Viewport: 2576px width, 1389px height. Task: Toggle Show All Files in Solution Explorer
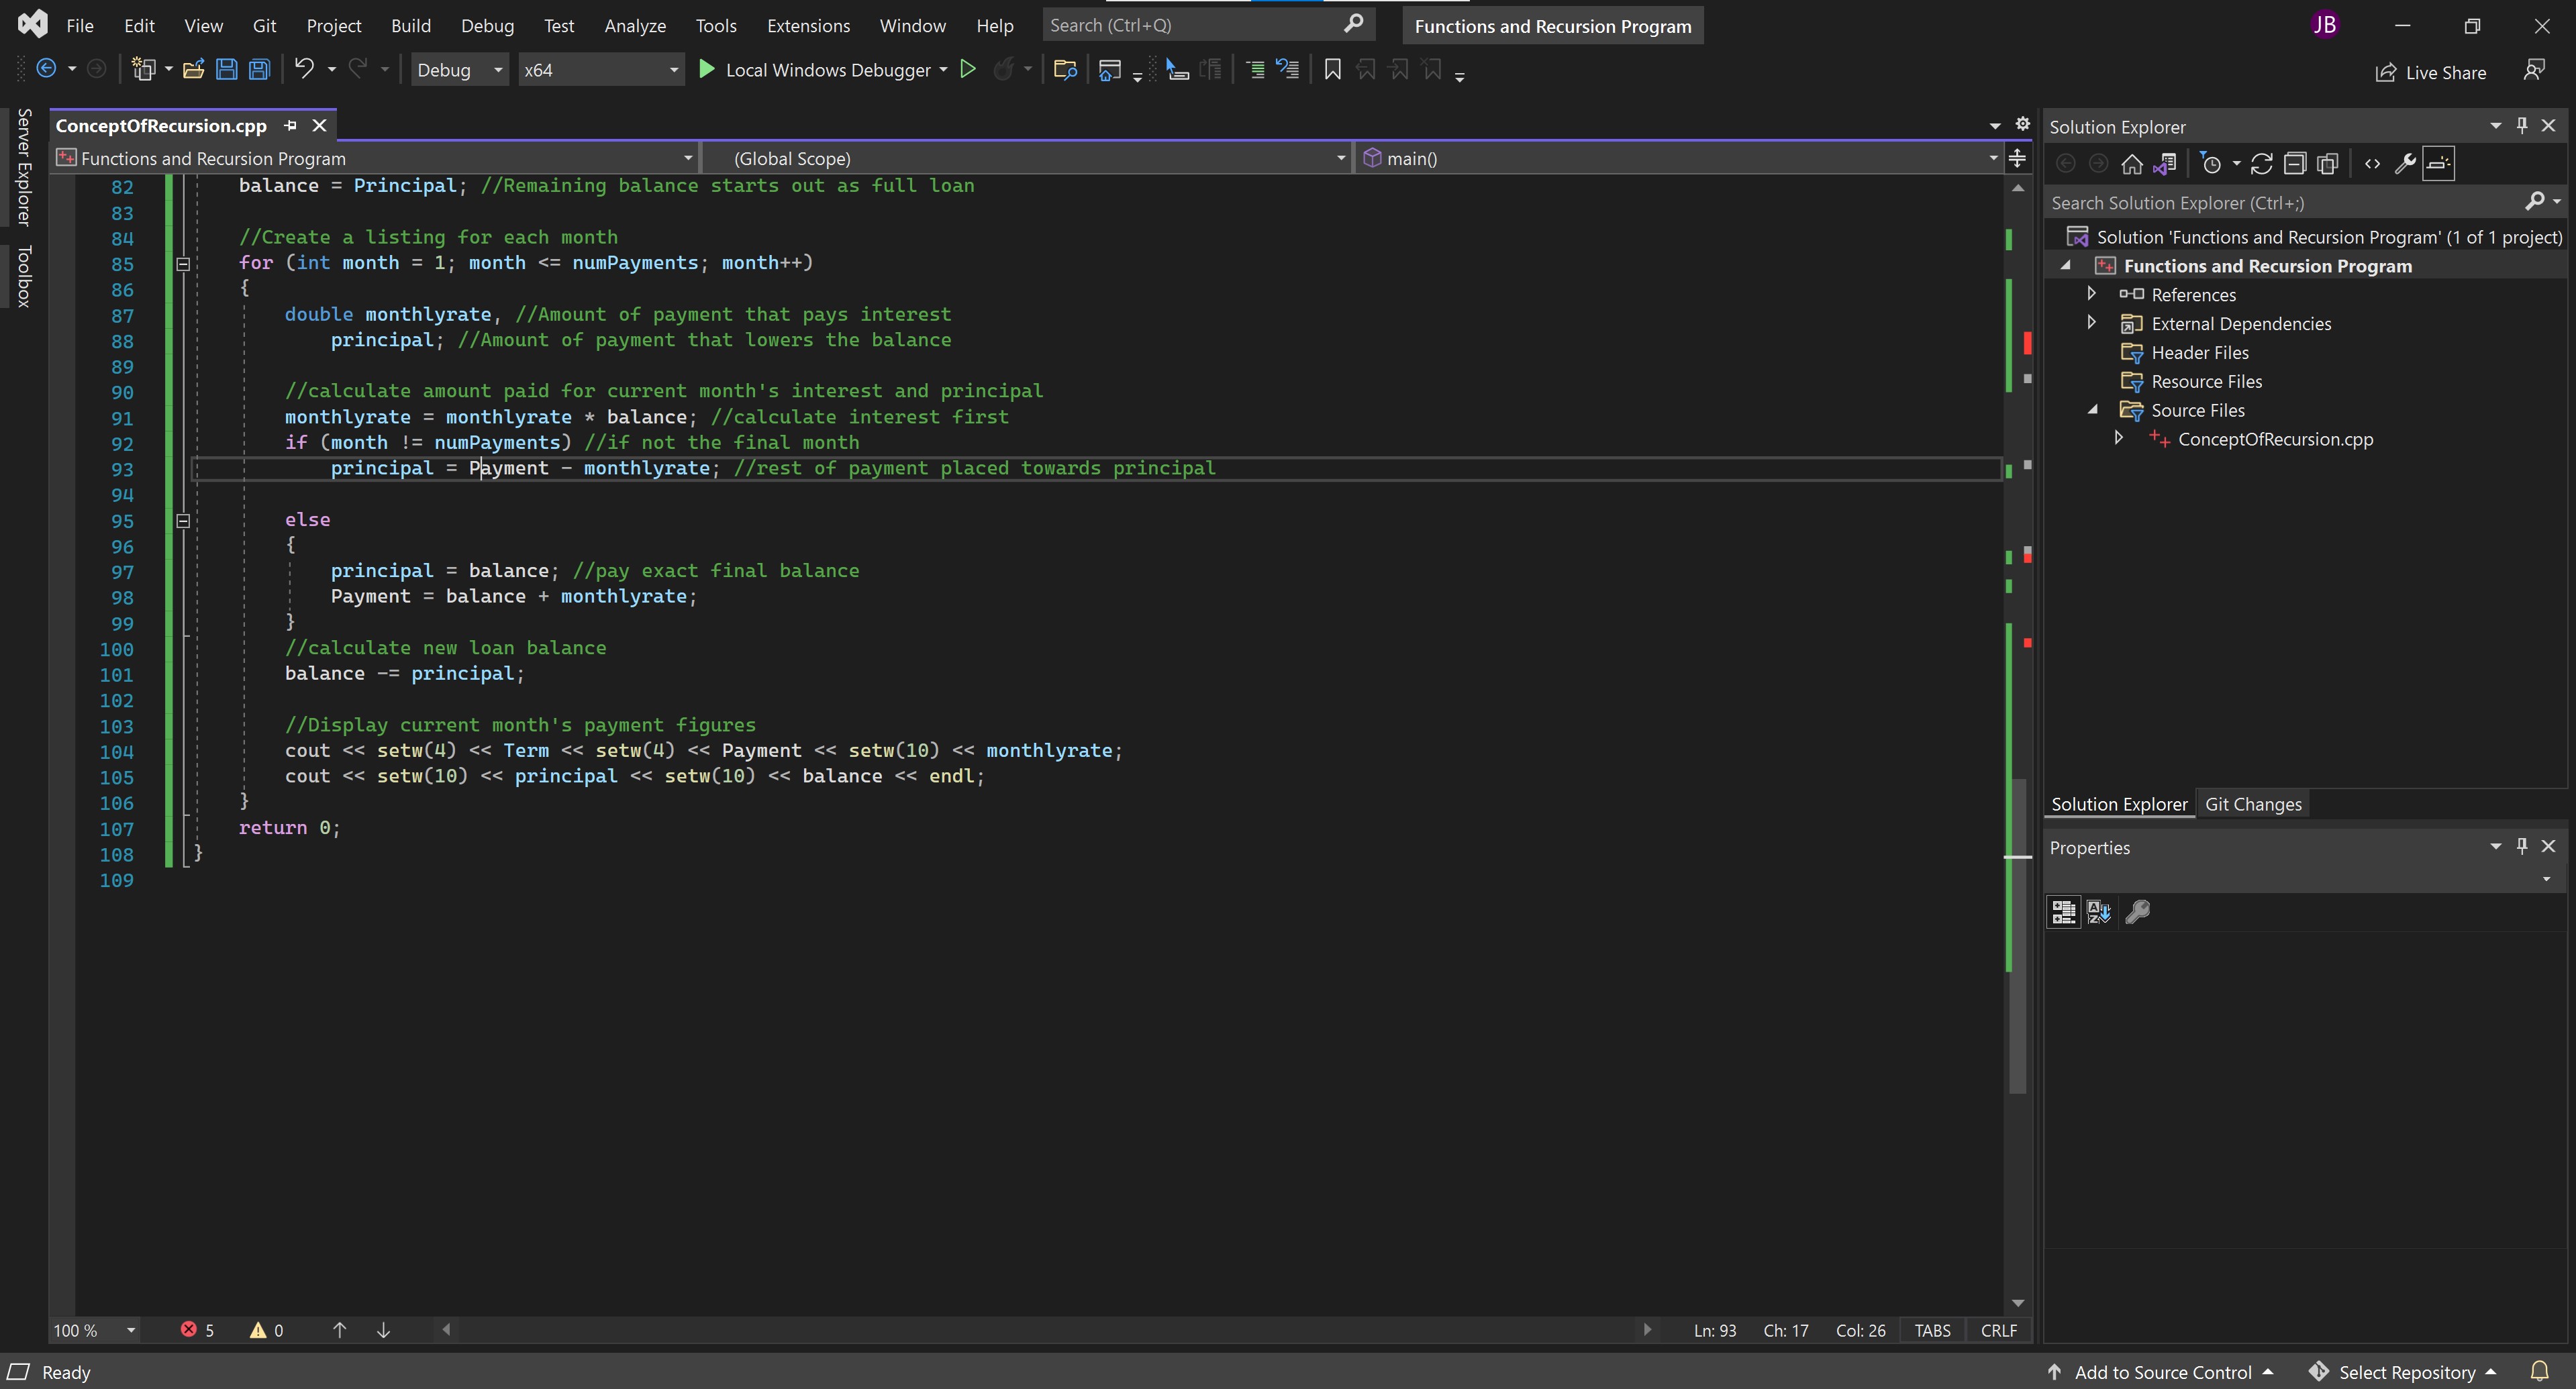(2328, 164)
